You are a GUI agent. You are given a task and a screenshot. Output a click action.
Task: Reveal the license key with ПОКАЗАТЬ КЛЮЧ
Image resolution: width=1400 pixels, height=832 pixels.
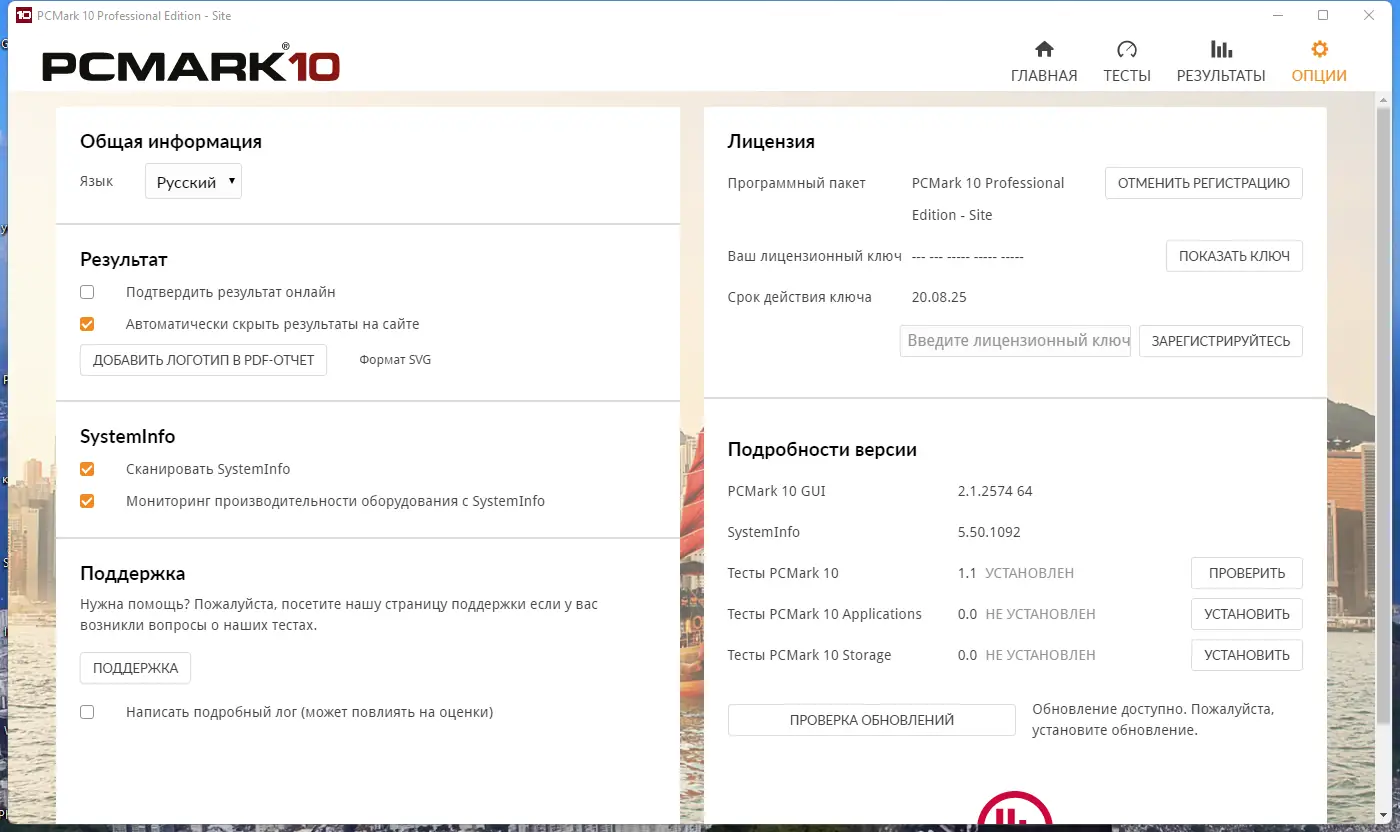click(1233, 256)
